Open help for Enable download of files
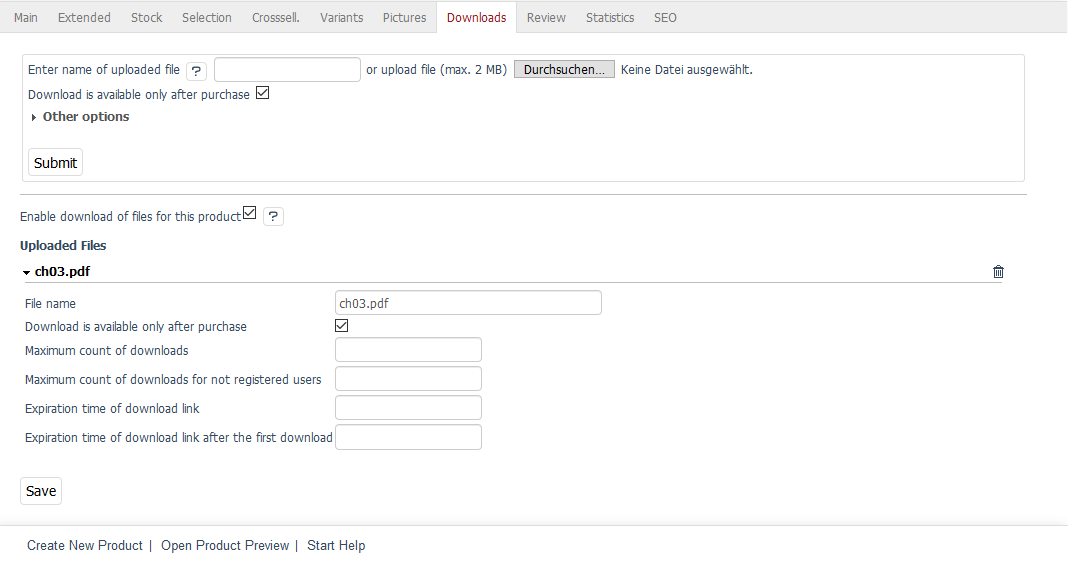 pos(273,217)
